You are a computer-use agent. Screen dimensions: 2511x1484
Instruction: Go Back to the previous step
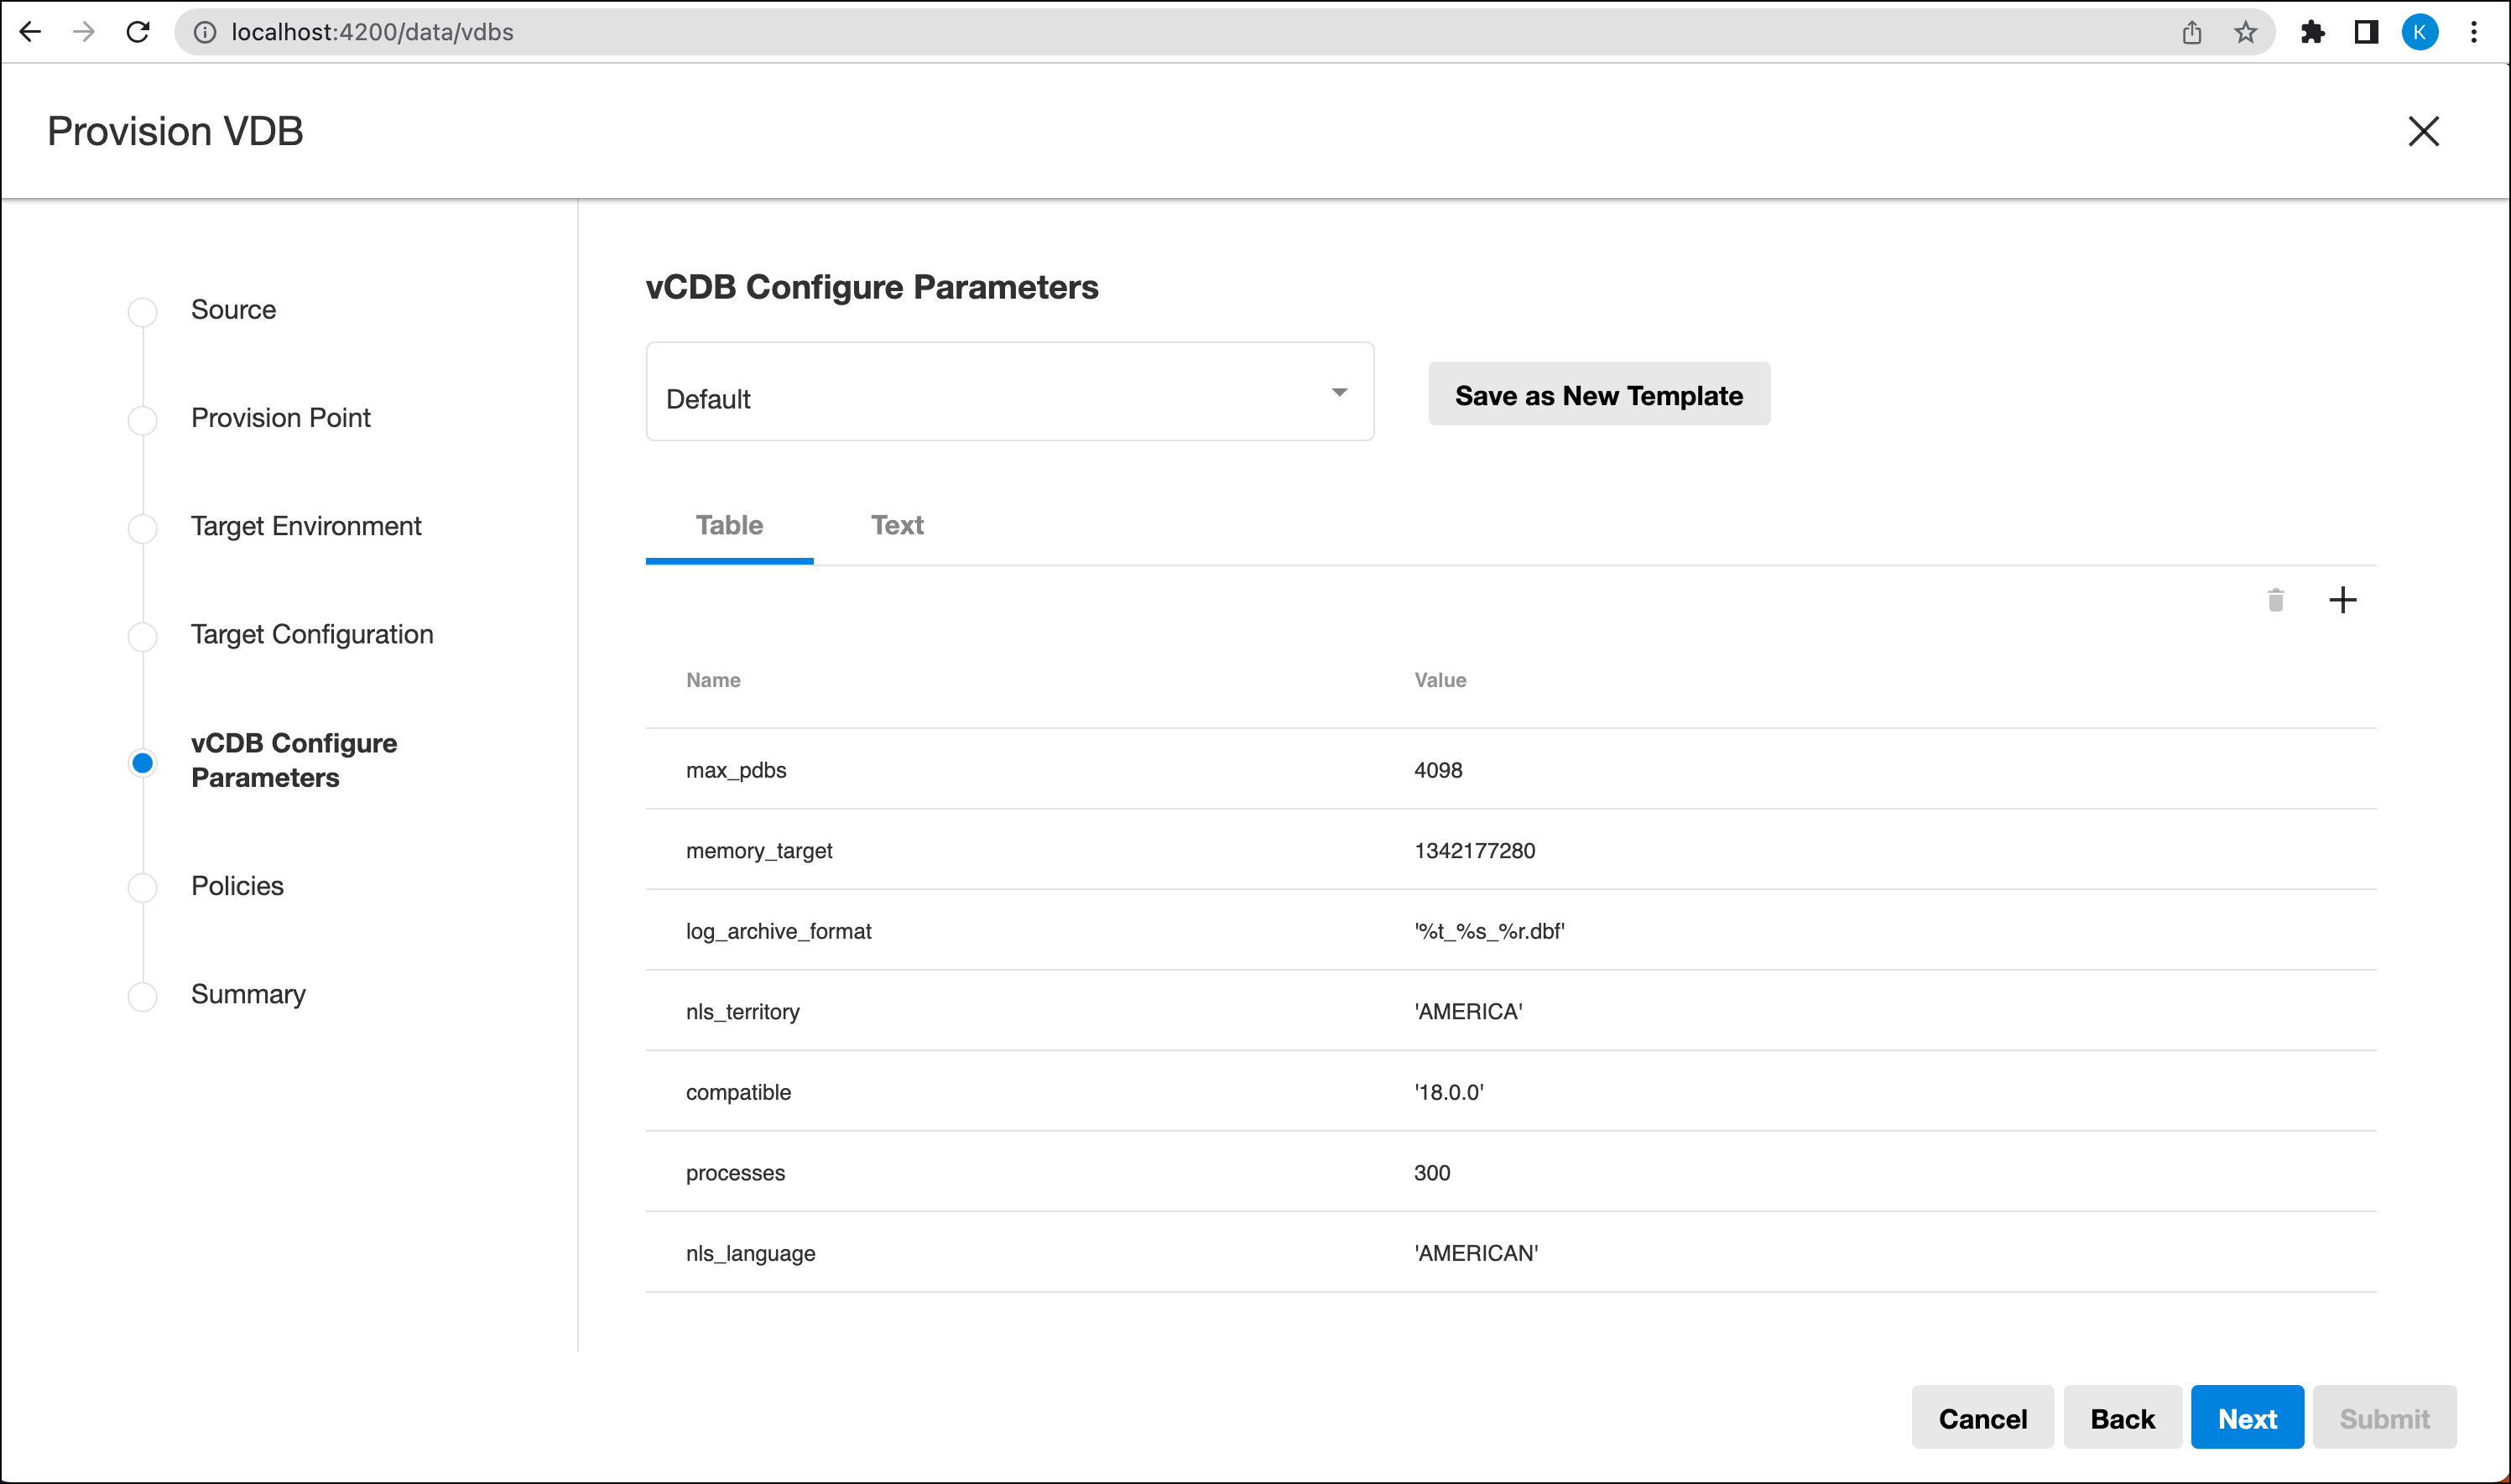(x=2121, y=1417)
